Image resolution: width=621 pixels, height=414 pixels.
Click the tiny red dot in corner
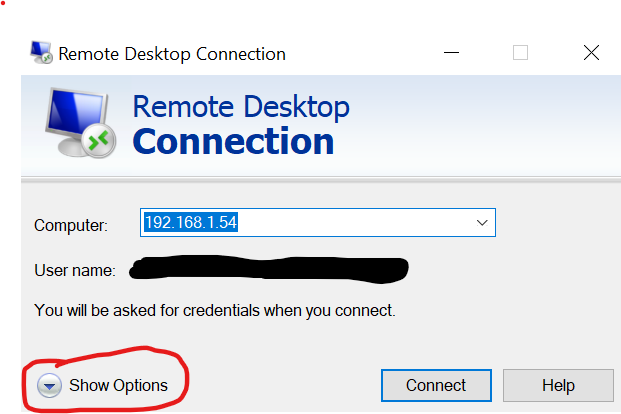[x=3, y=3]
